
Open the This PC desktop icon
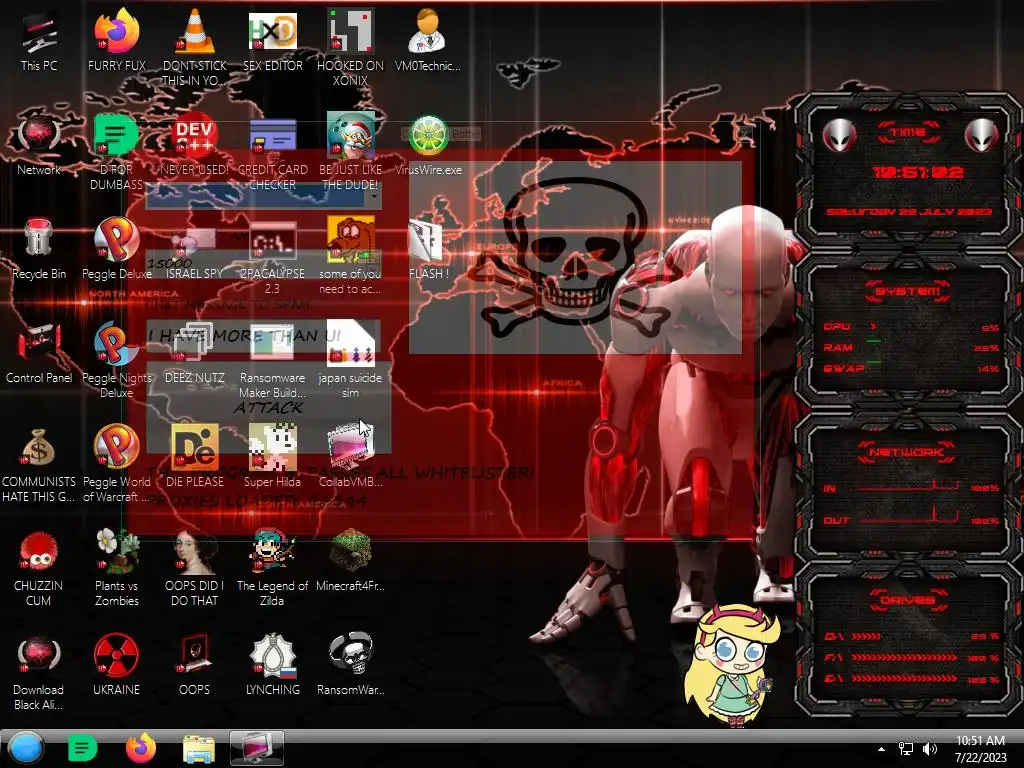pyautogui.click(x=39, y=40)
